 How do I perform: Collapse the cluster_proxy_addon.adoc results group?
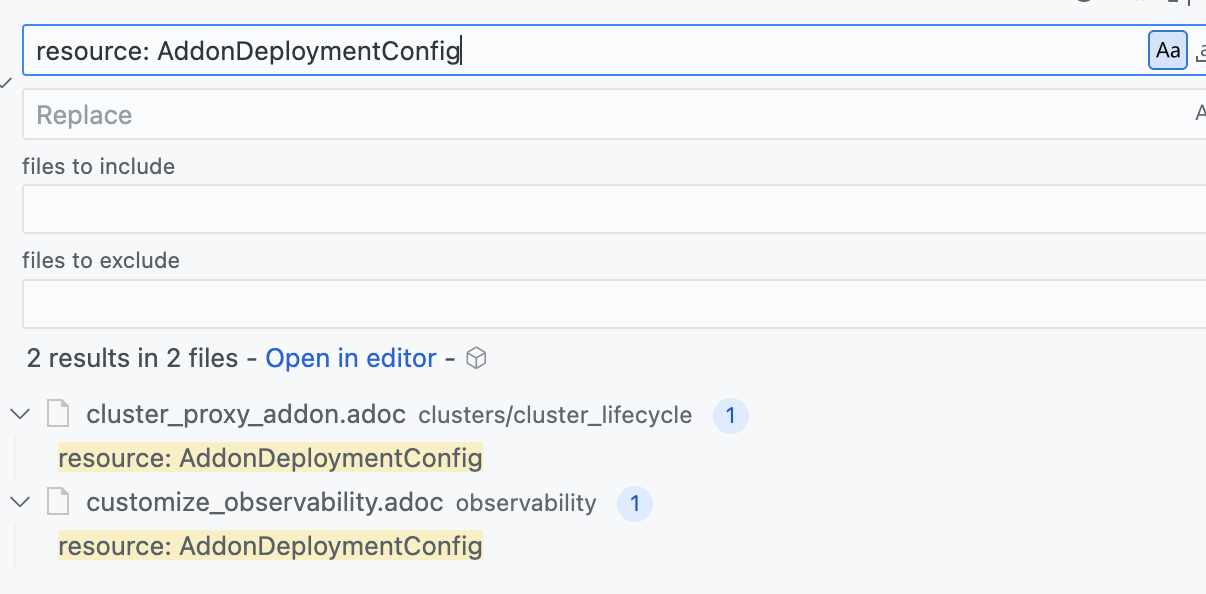click(20, 414)
